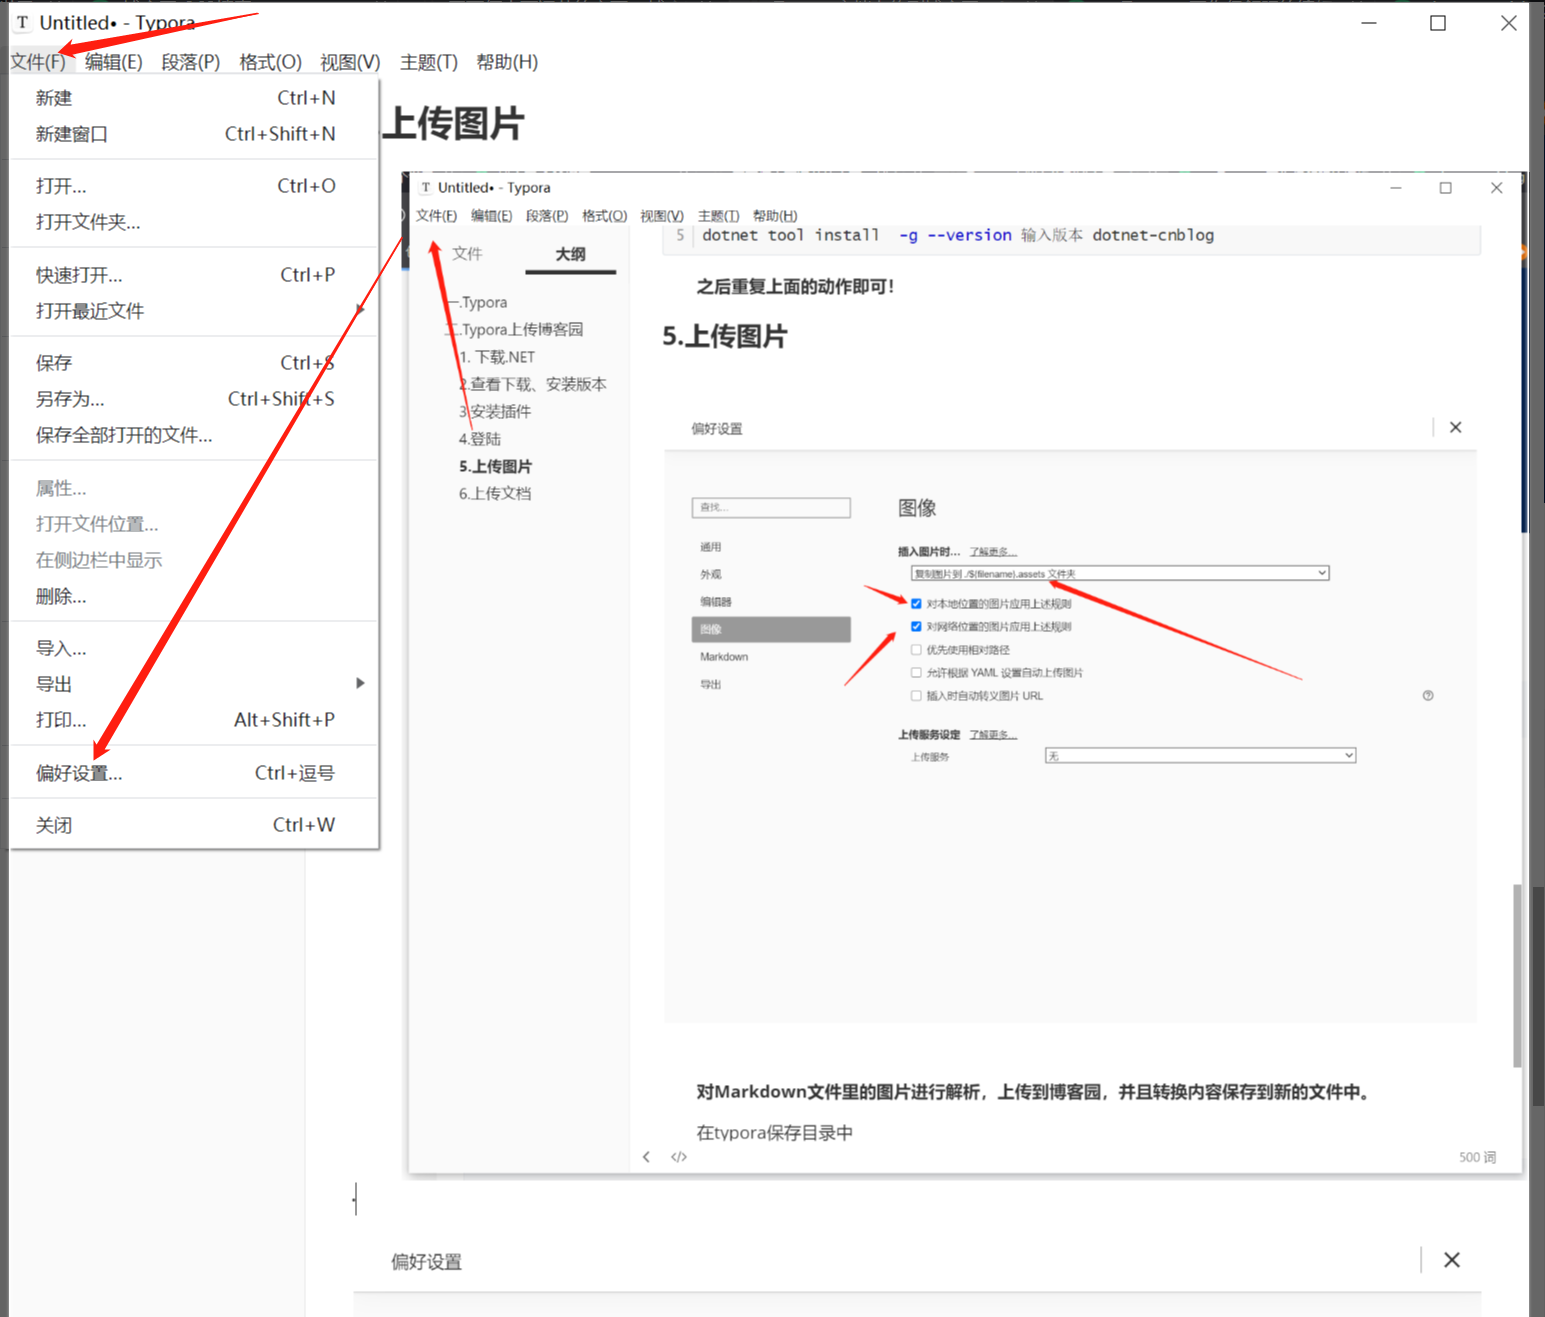Choose 另存为... from the File menu
1545x1317 pixels.
[193, 399]
